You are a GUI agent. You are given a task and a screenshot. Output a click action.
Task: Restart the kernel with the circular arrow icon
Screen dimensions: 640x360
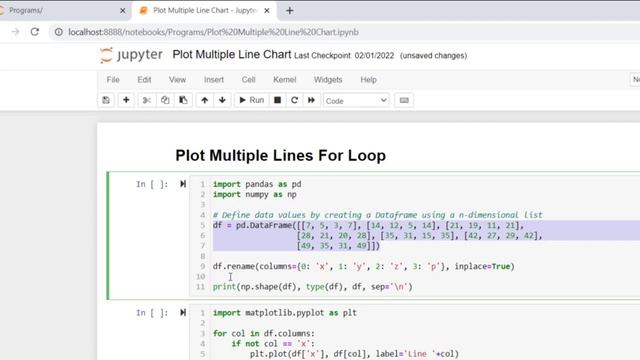pos(294,100)
